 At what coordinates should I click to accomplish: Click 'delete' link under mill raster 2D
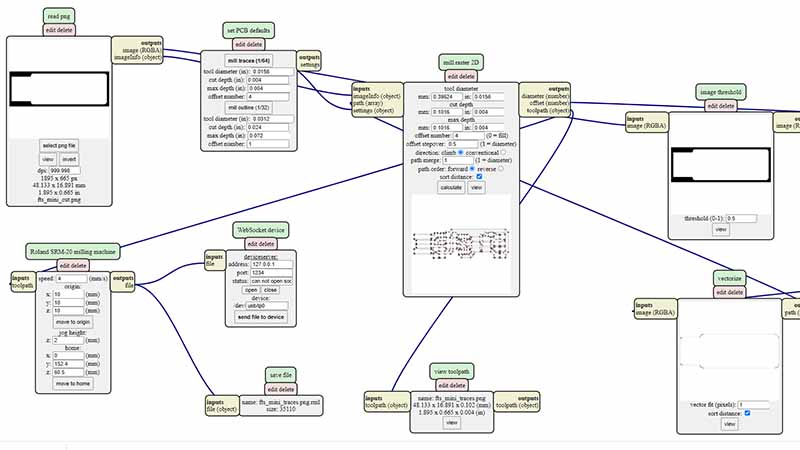(x=467, y=77)
